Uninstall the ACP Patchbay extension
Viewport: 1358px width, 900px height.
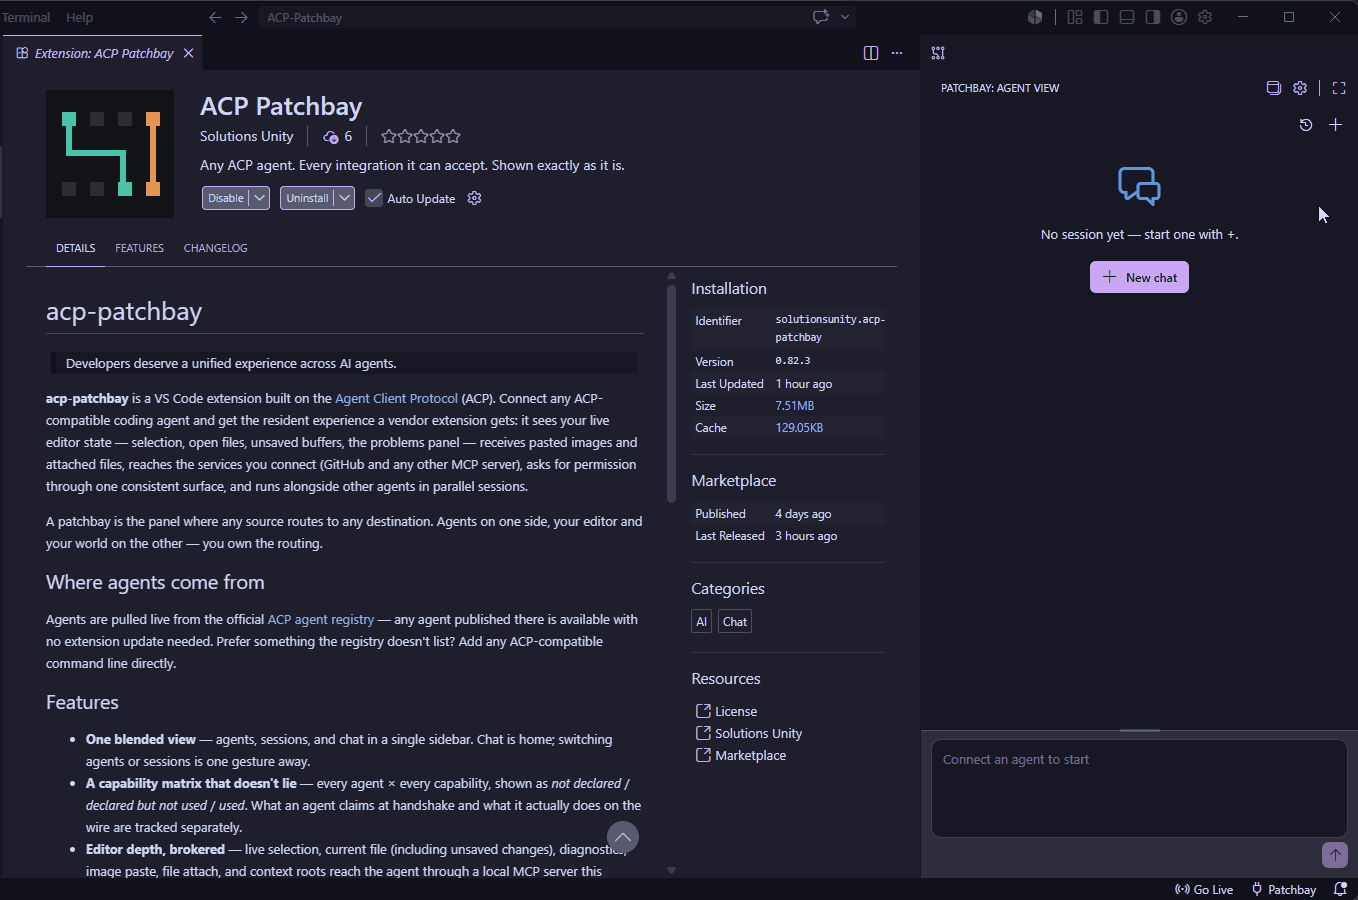tap(307, 198)
